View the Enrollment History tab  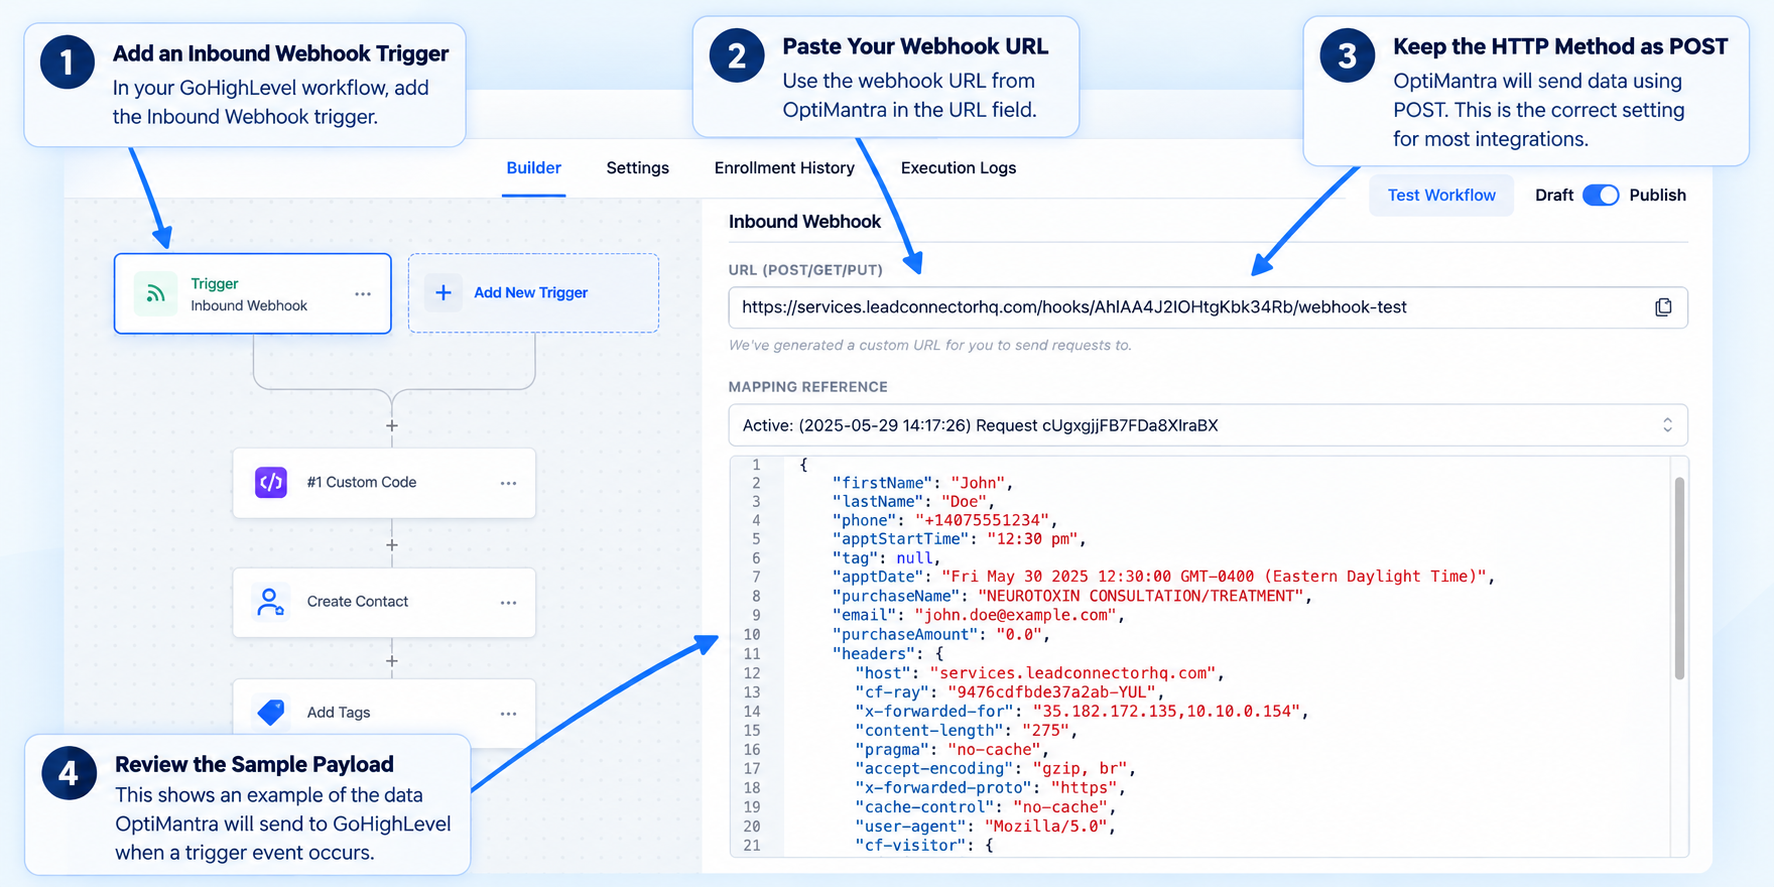point(784,168)
